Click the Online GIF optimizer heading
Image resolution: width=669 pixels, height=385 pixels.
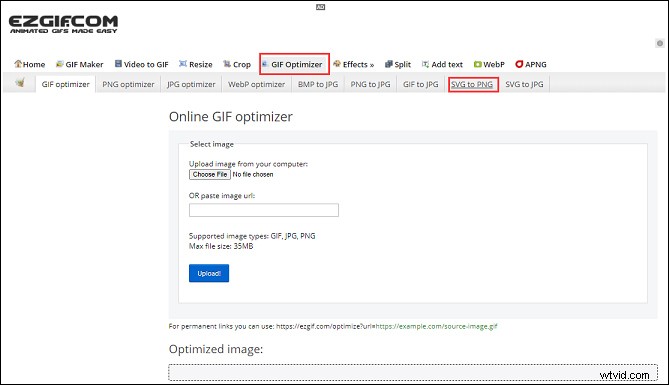click(231, 117)
